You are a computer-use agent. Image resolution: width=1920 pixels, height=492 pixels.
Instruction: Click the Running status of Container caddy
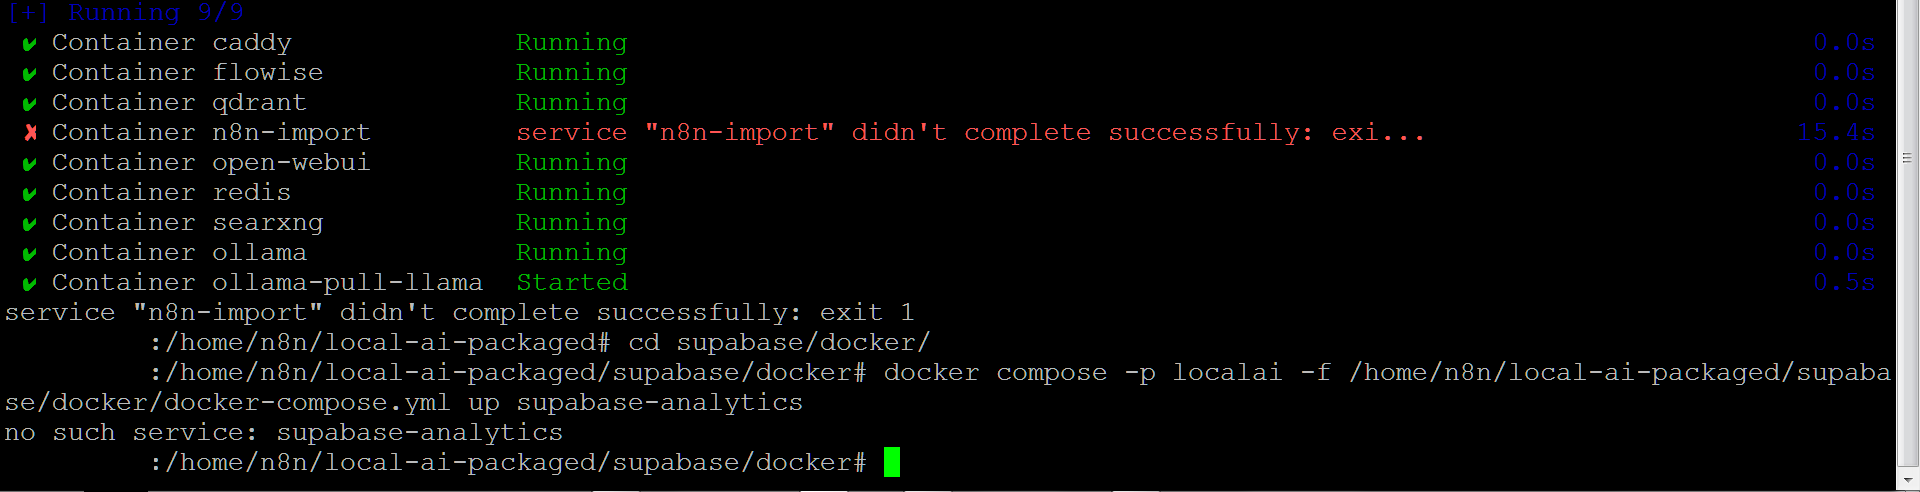572,43
